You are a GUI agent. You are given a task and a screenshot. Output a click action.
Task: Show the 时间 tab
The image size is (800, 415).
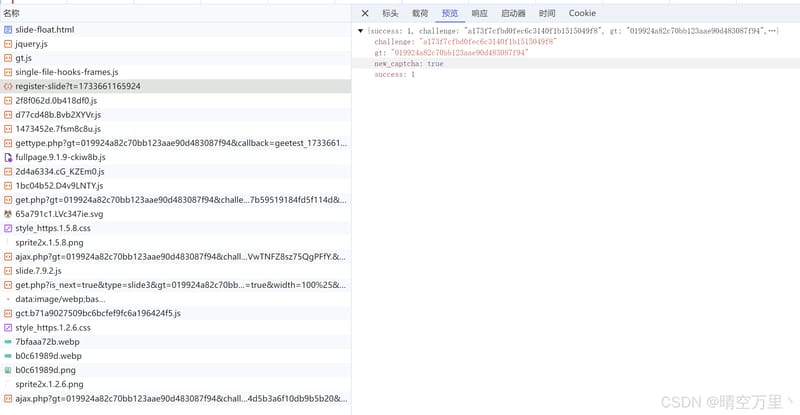[x=547, y=13]
